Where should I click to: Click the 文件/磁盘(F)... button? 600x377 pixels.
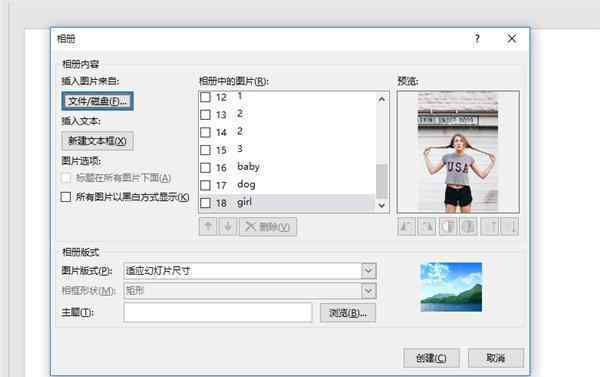[x=98, y=101]
